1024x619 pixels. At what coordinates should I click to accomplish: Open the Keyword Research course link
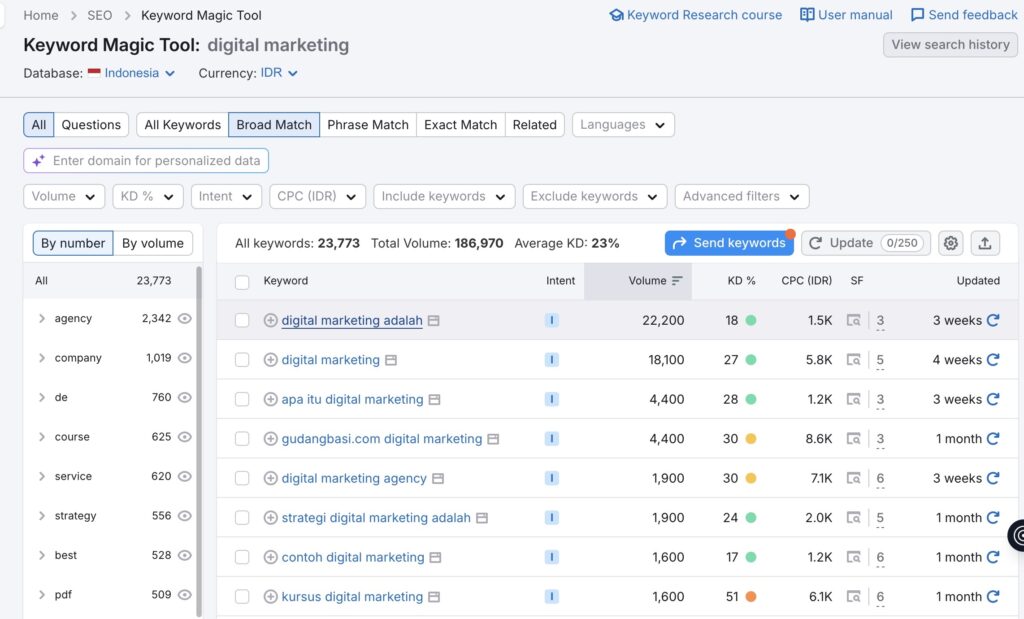point(696,15)
